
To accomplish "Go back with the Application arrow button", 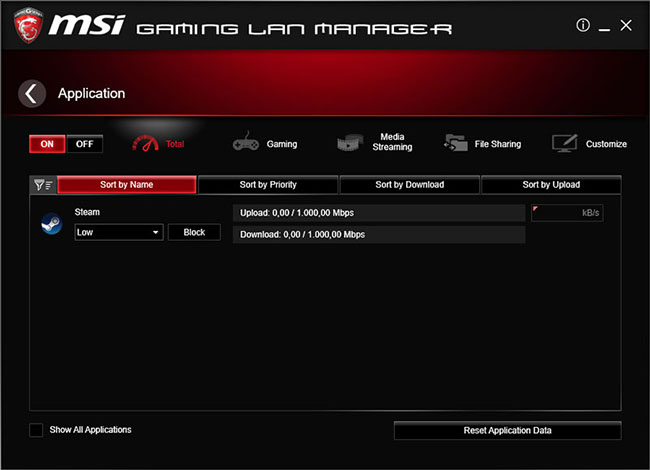I will 32,94.
